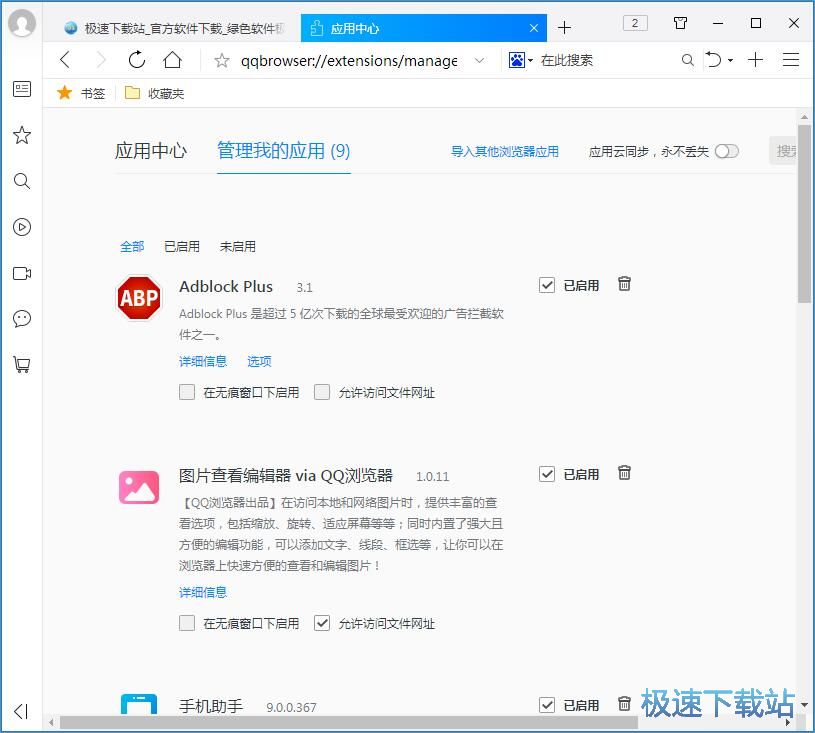Screen dimensions: 815x733
Task: Open 应用中心 section heading
Action: pos(151,151)
